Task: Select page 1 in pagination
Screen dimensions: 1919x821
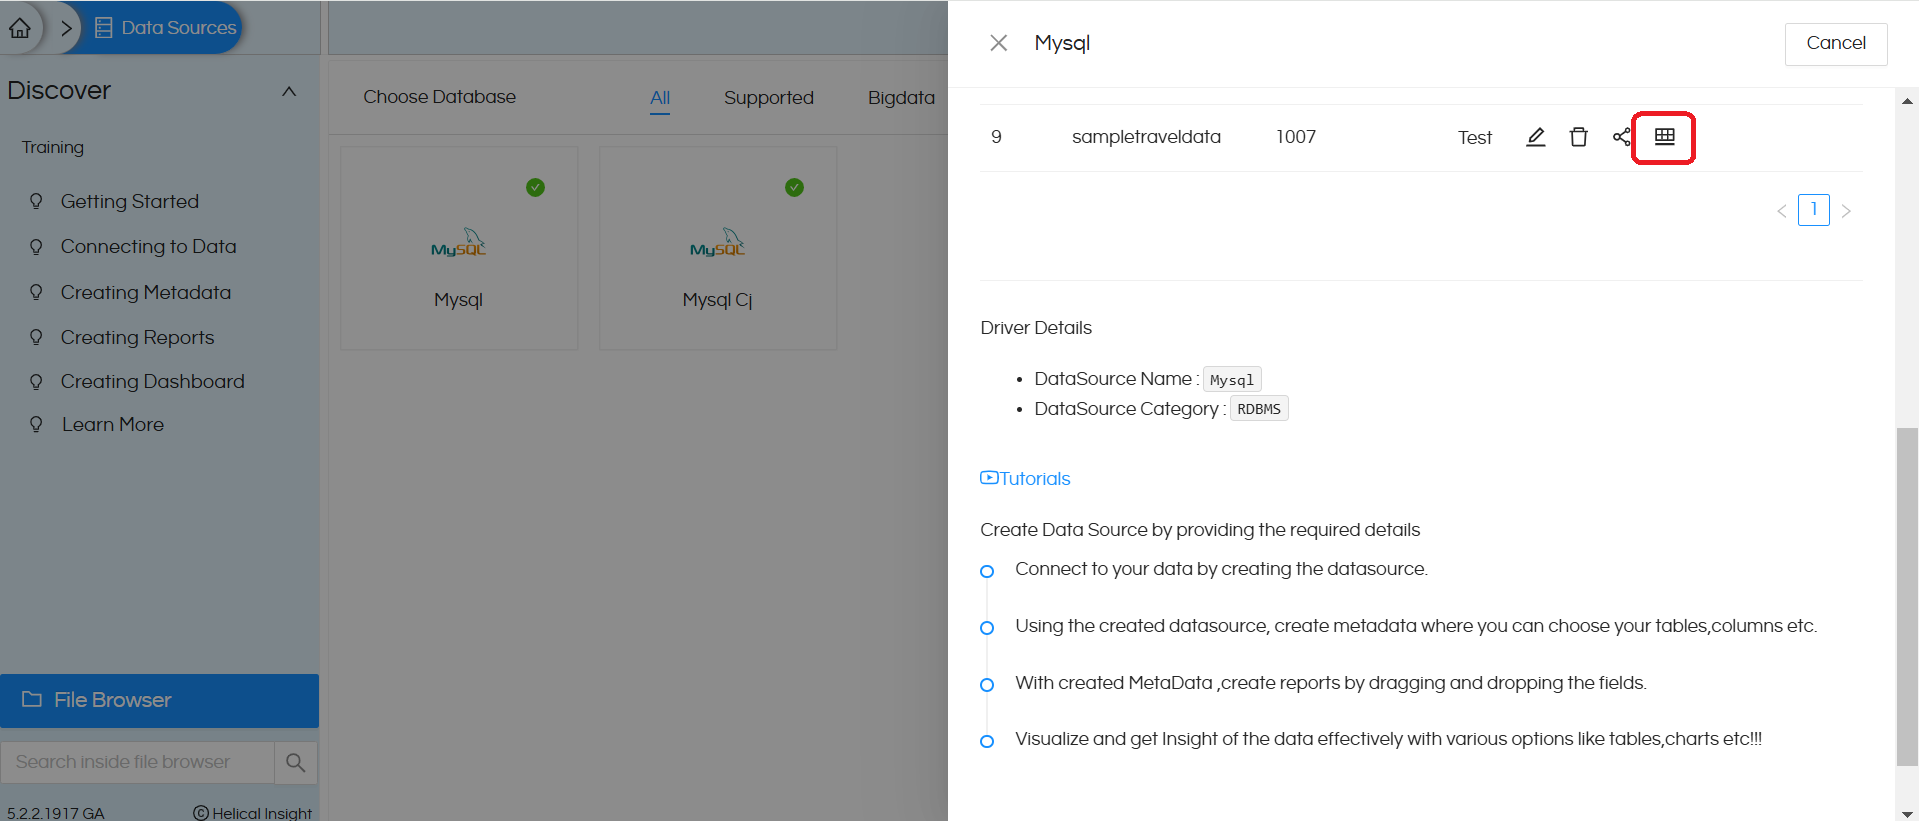Action: (1813, 210)
